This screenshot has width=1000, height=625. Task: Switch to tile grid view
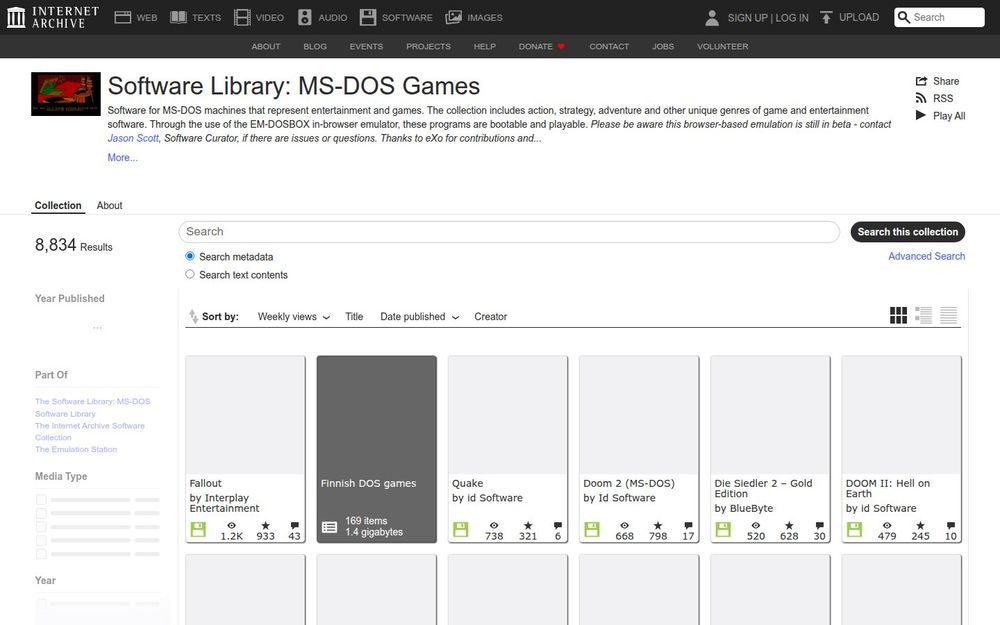898,315
